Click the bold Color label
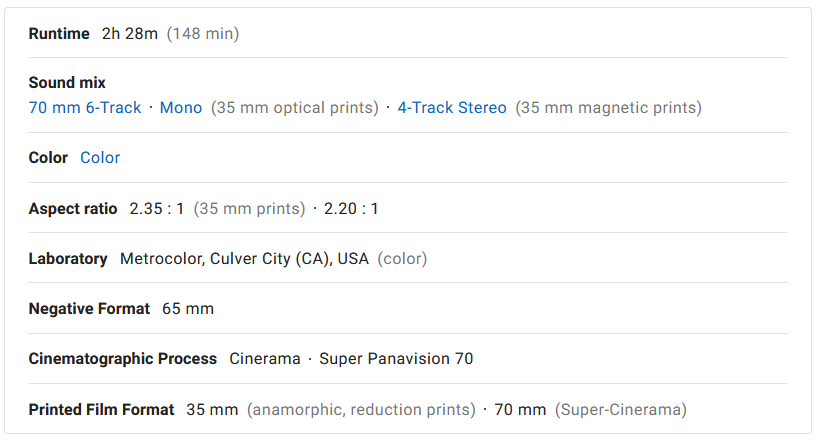Image resolution: width=822 pixels, height=444 pixels. [48, 158]
